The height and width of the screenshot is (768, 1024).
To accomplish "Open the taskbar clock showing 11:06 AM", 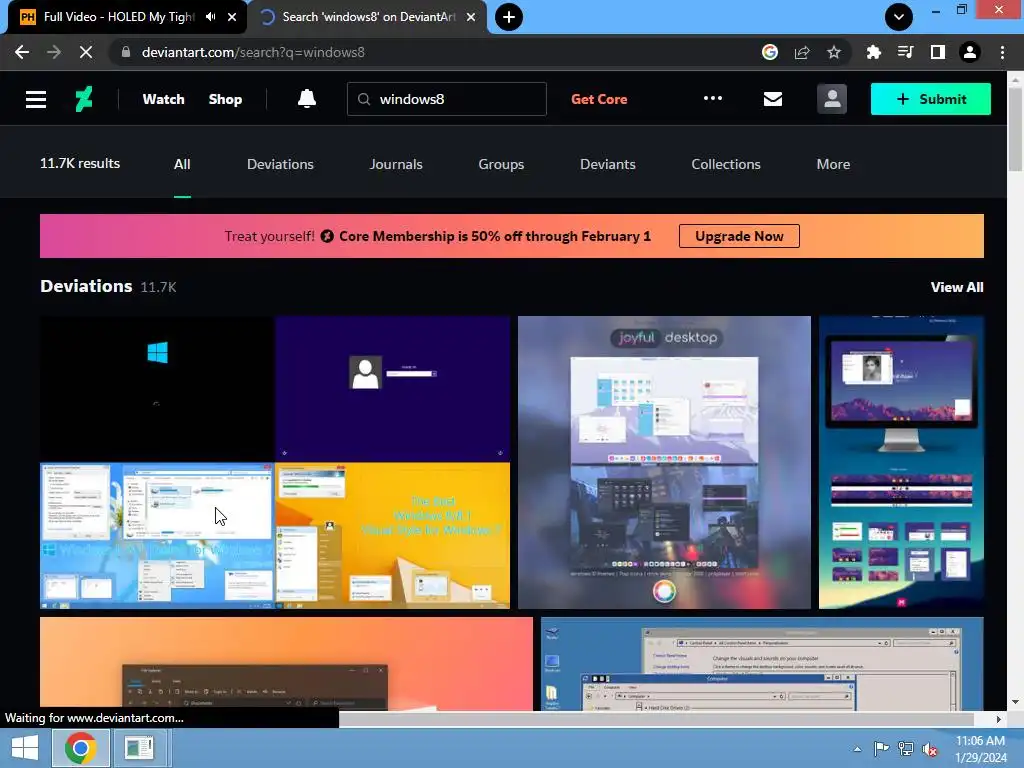I will click(980, 748).
